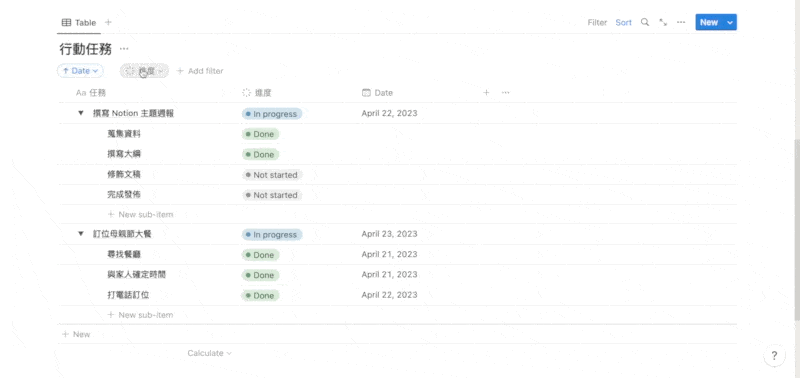800x378 pixels.
Task: Click the In progress status of 訂位母親節大餐
Action: (272, 235)
